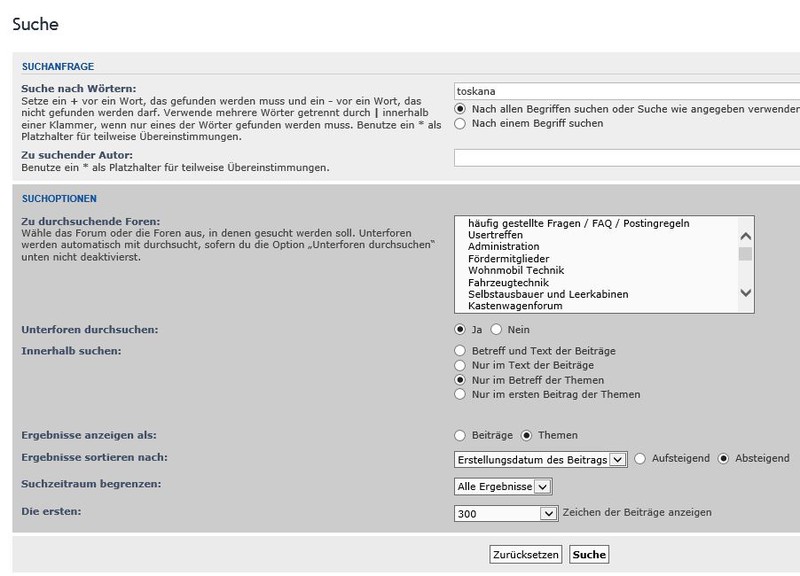Show results as 'Beiträge'

(x=460, y=435)
